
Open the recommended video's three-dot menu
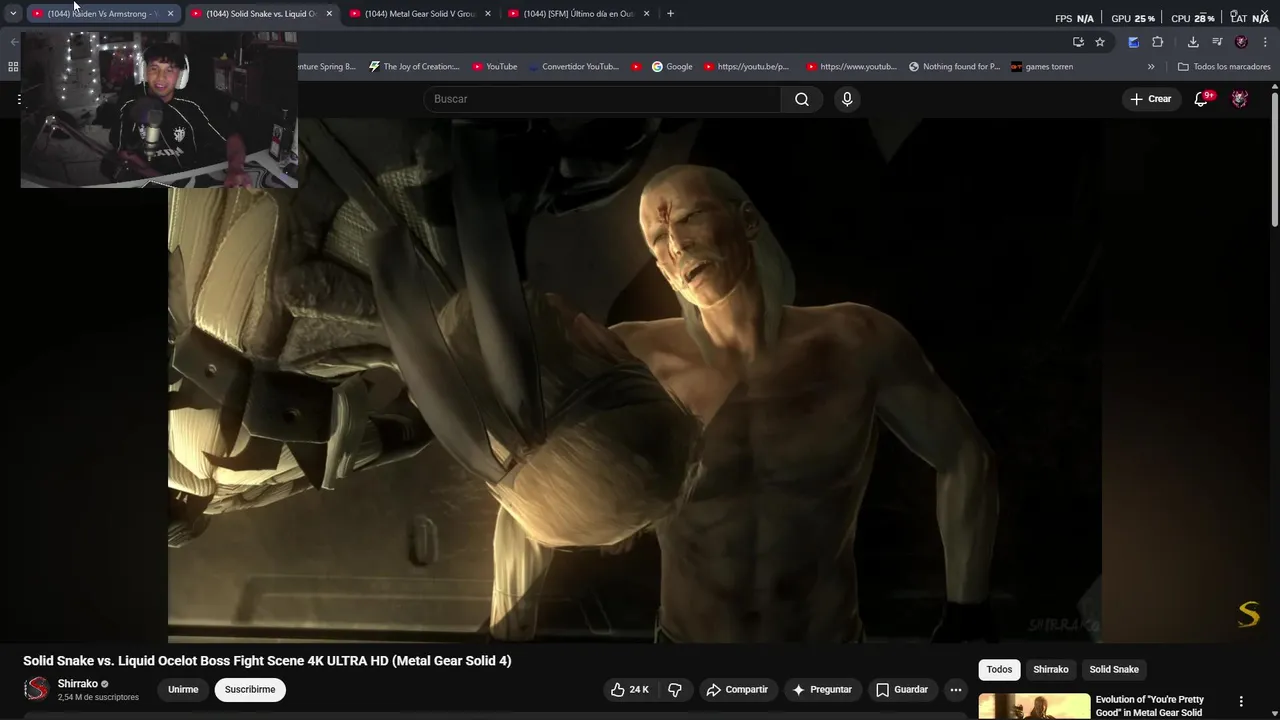pyautogui.click(x=1241, y=702)
